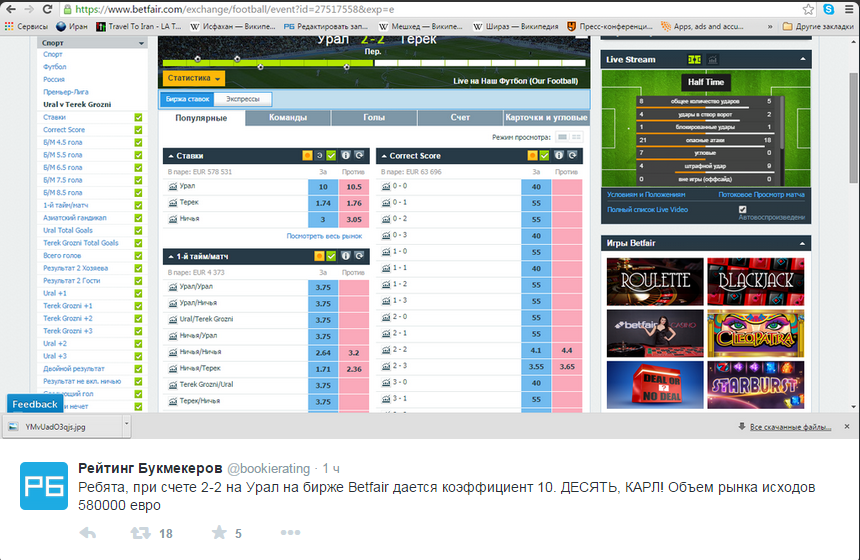Open graph icon for Урал in Ставки

click(x=173, y=186)
